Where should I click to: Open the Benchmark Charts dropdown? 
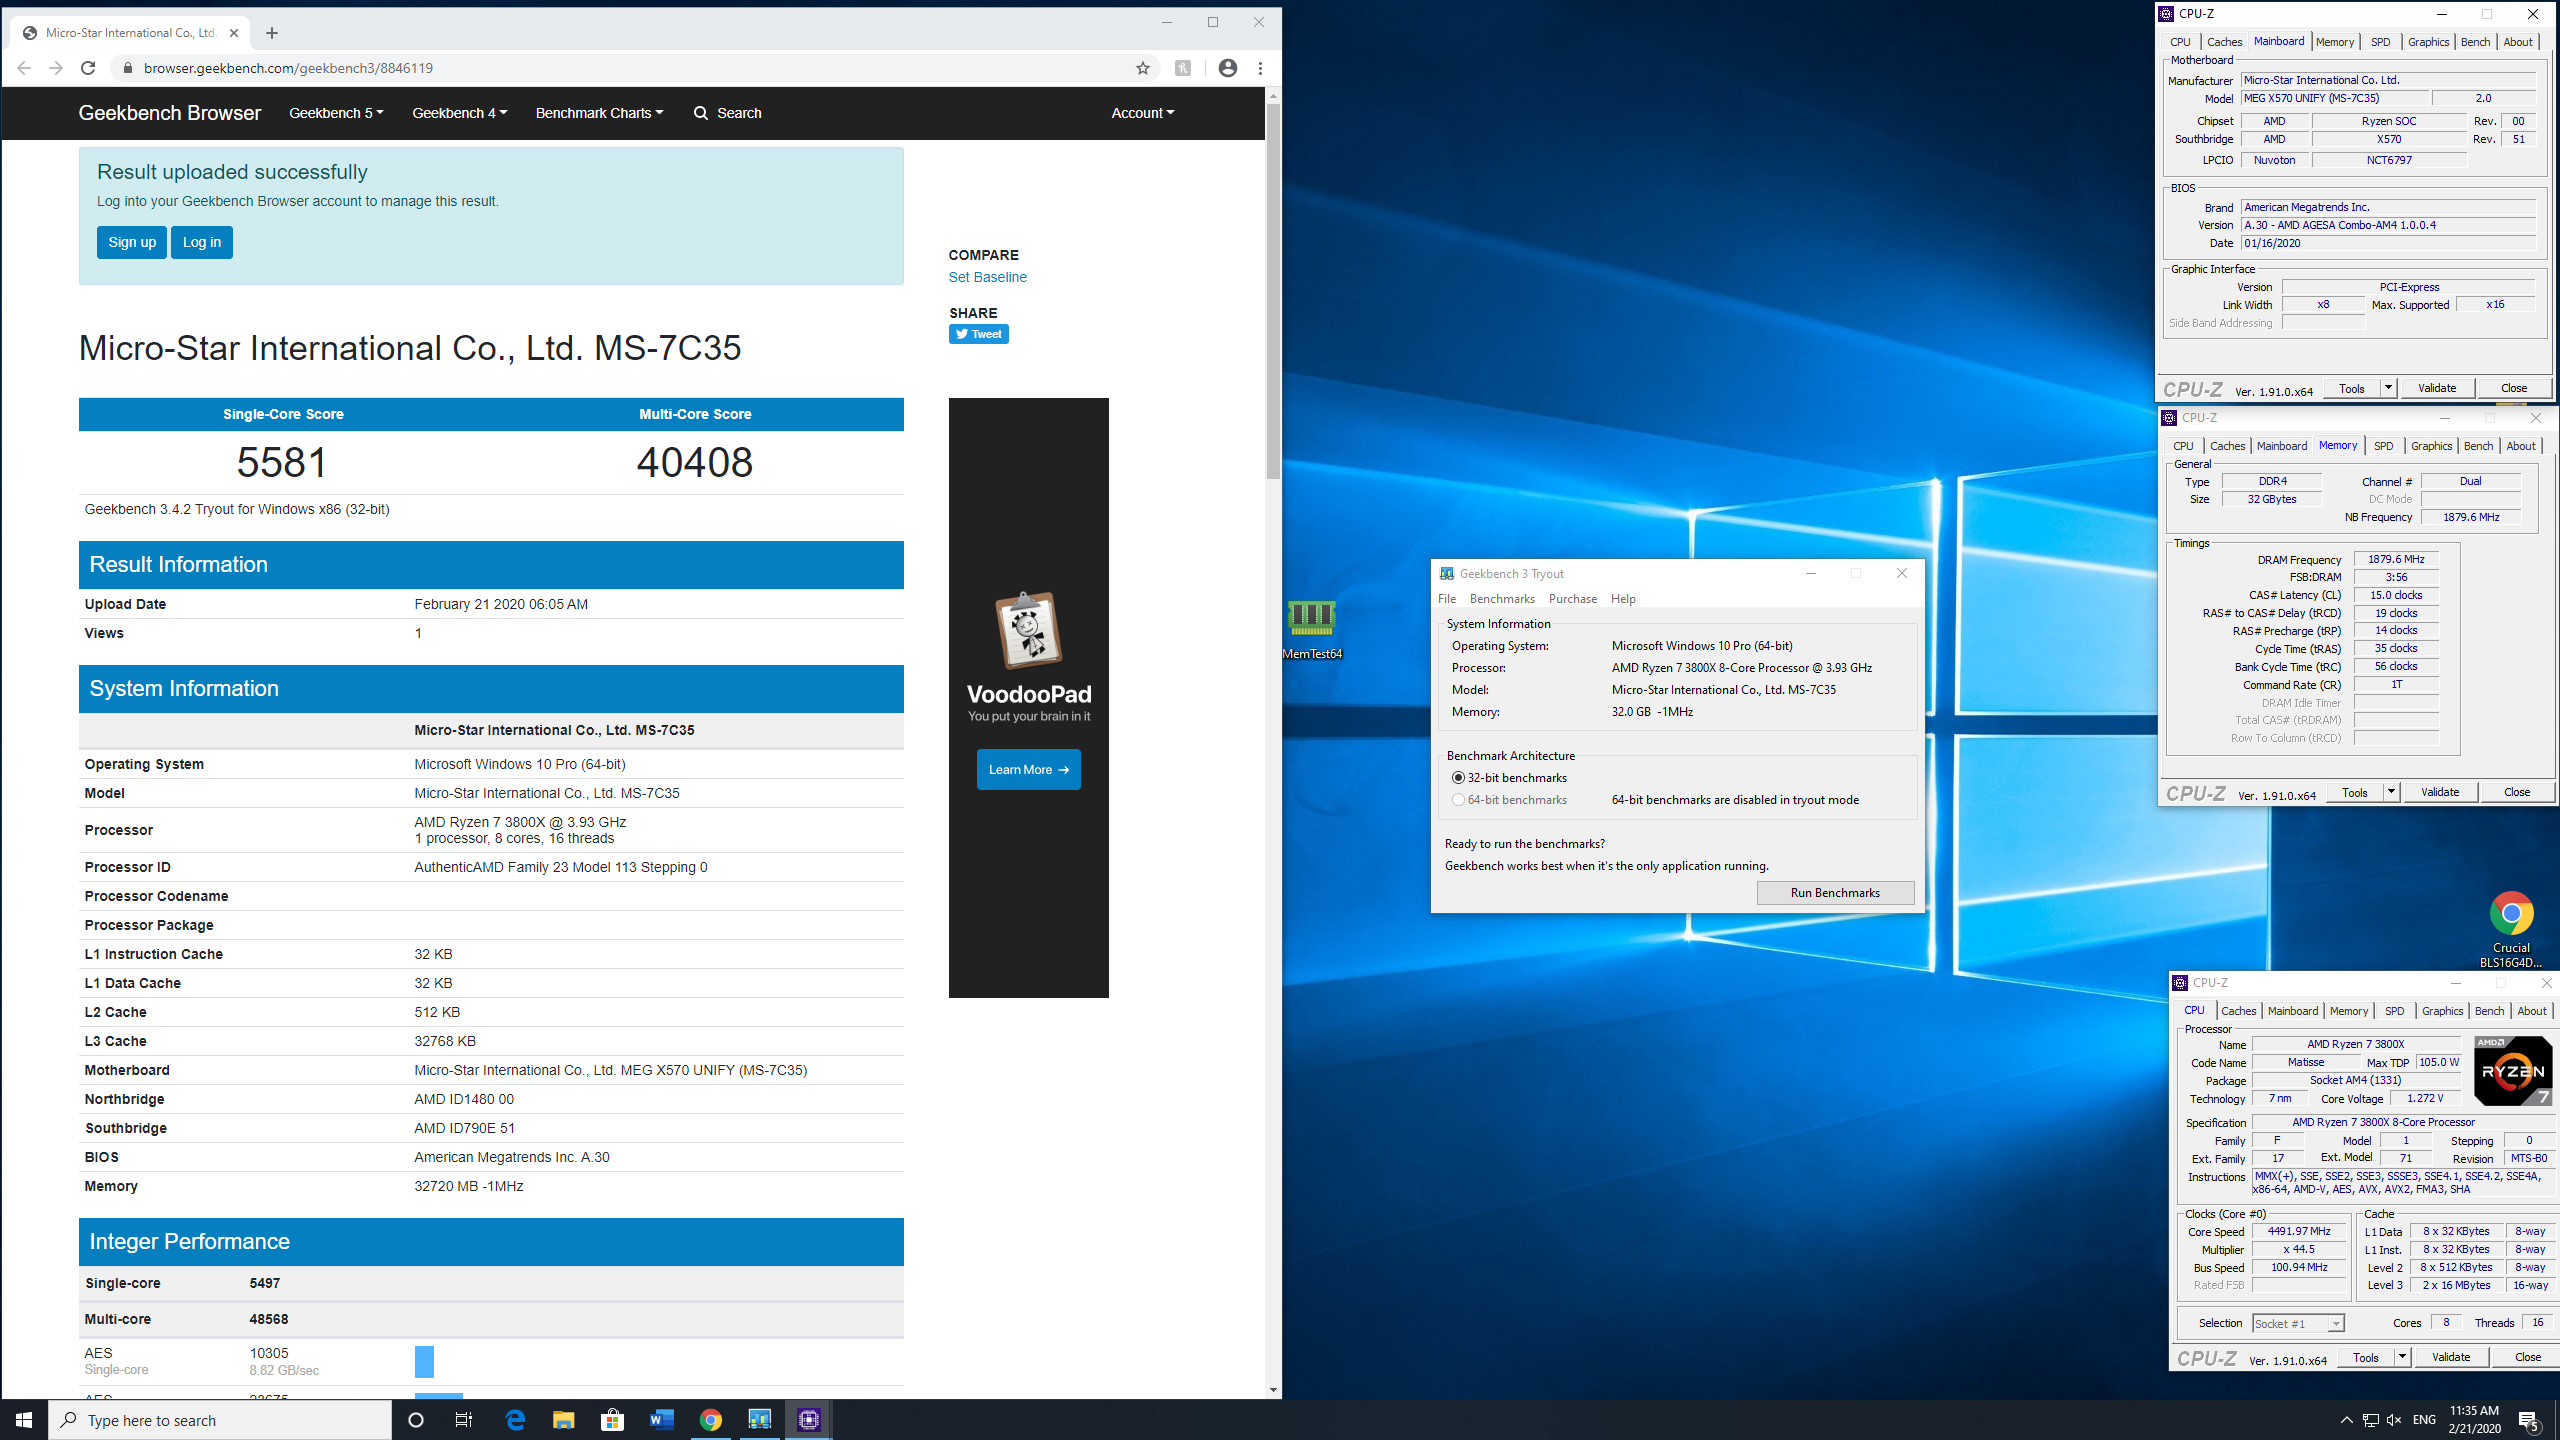tap(599, 113)
